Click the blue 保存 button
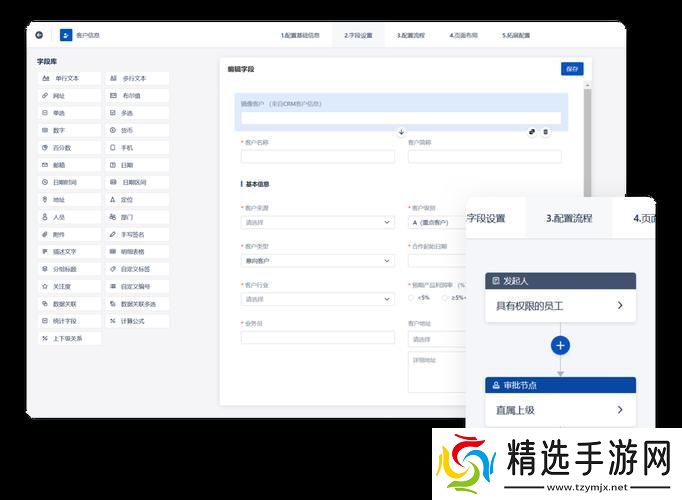 point(572,69)
